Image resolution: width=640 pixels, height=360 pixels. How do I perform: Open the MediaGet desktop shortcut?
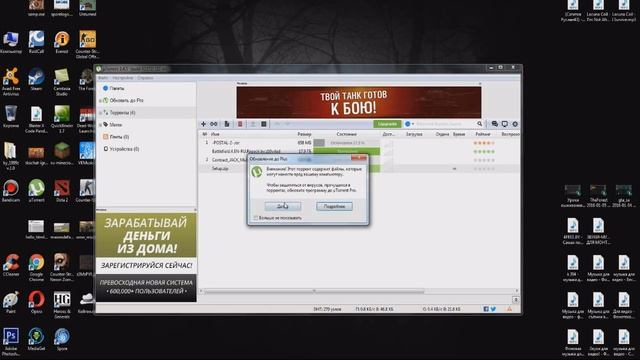click(x=36, y=340)
